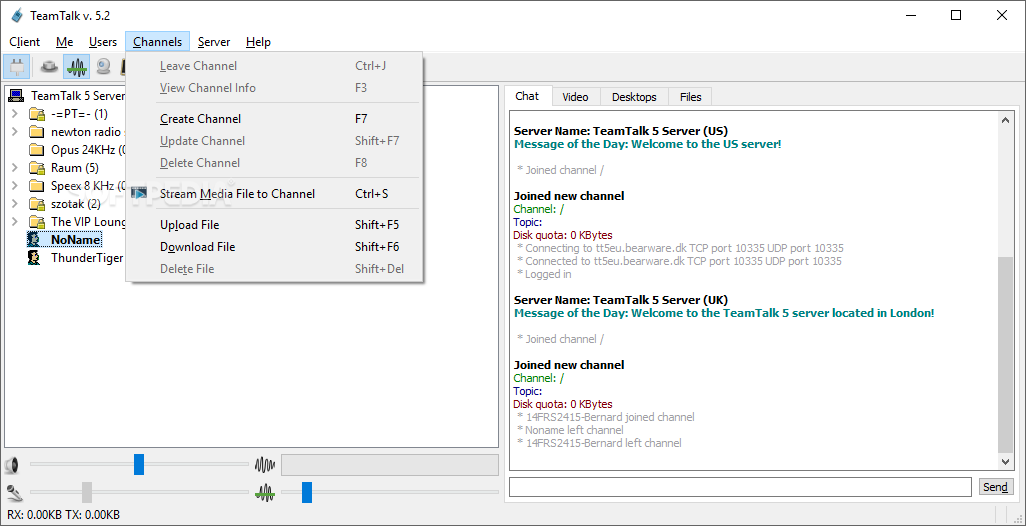Click the locked folder icon of Raum channel
This screenshot has height=526, width=1026.
point(37,168)
